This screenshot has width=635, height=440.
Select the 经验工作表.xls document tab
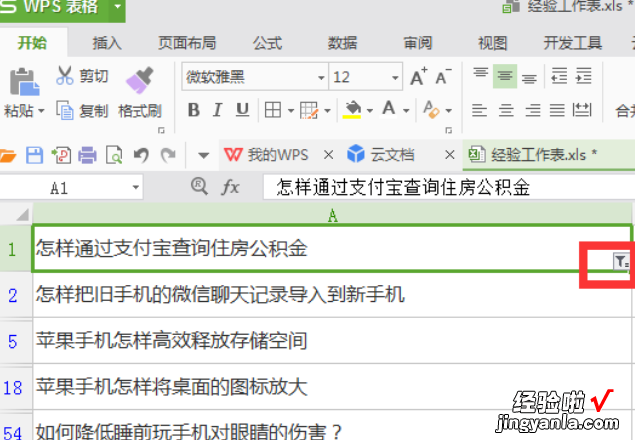click(x=548, y=155)
